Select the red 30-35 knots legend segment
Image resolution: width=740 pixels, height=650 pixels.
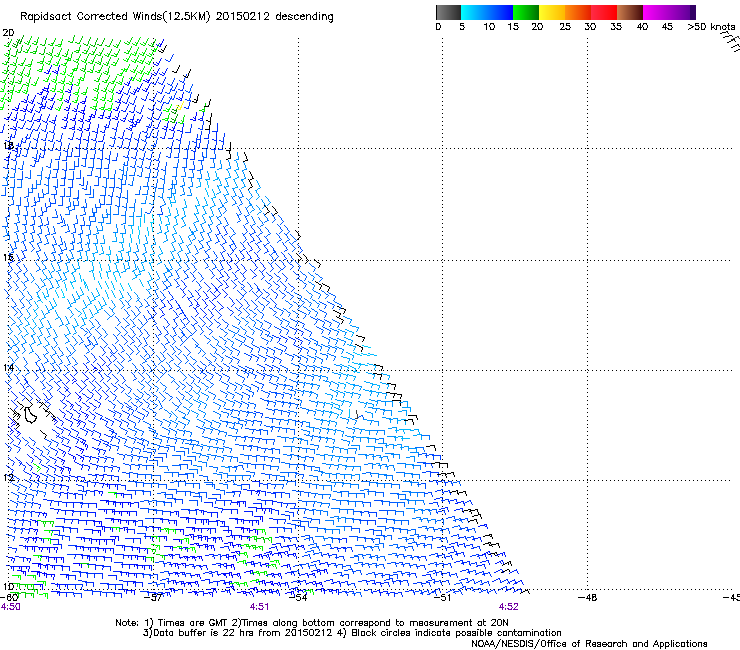point(604,12)
